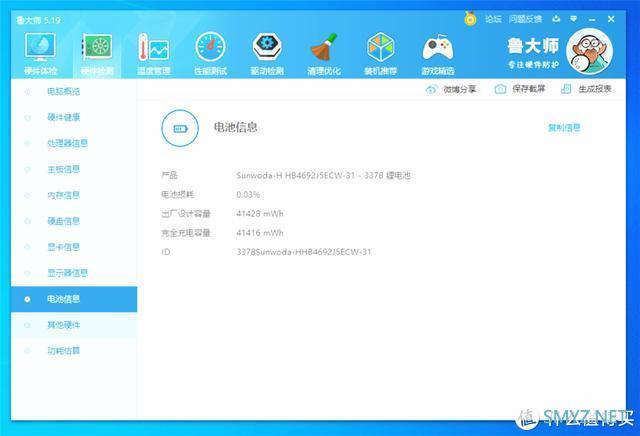This screenshot has height=436, width=640.
Task: Open the 游戏精选 gamepad icon
Action: tap(438, 54)
